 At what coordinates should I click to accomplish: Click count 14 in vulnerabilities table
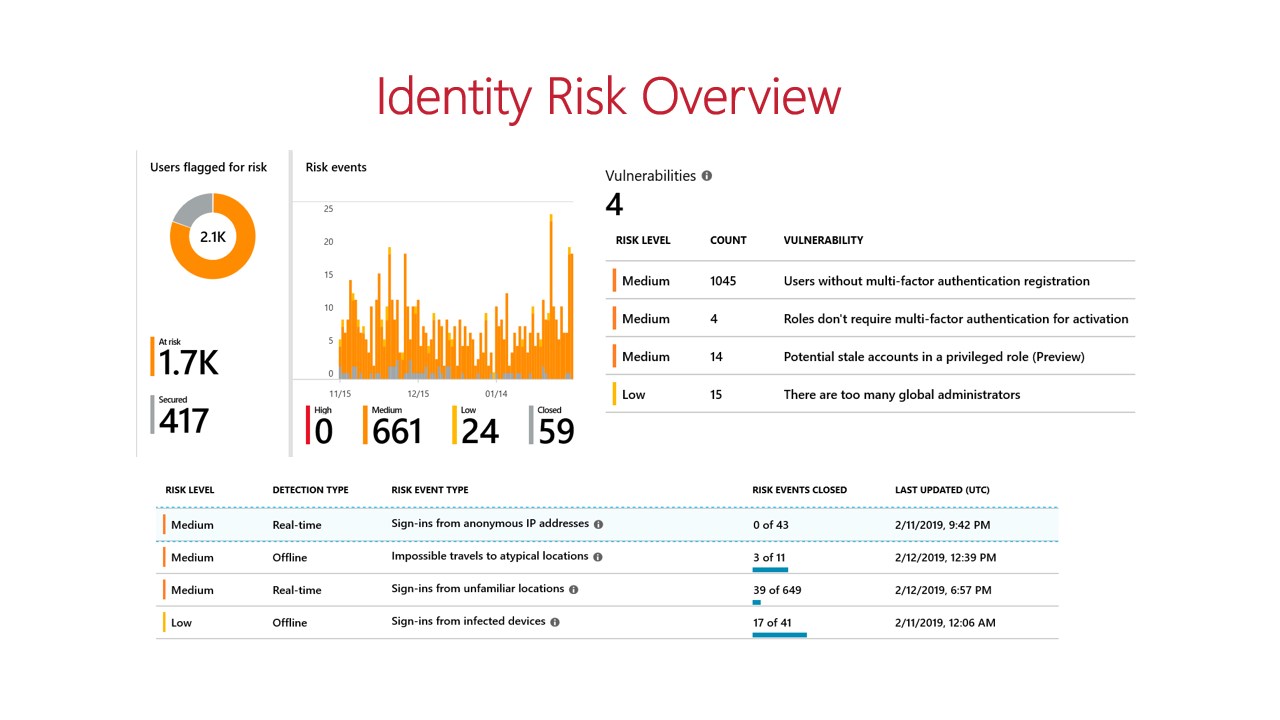point(716,357)
